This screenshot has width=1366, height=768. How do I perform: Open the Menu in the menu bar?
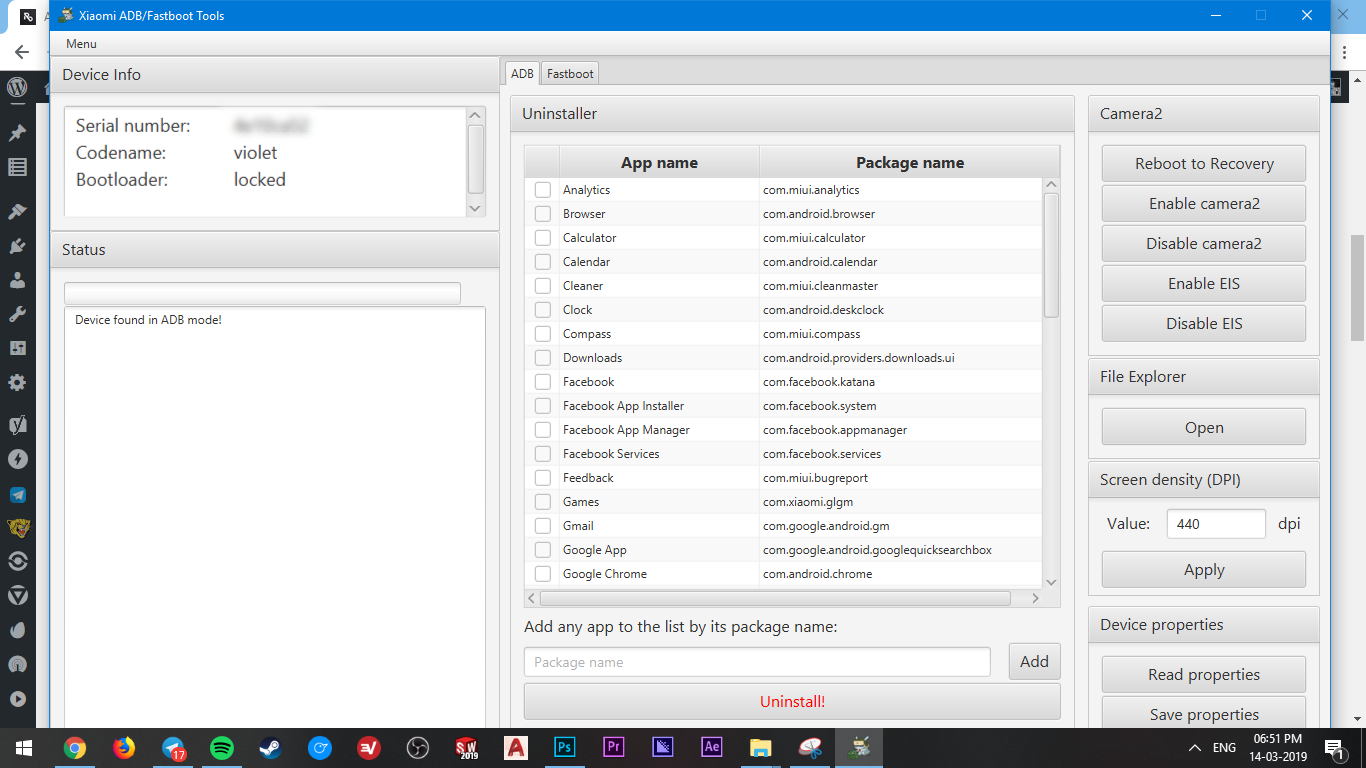[x=81, y=44]
